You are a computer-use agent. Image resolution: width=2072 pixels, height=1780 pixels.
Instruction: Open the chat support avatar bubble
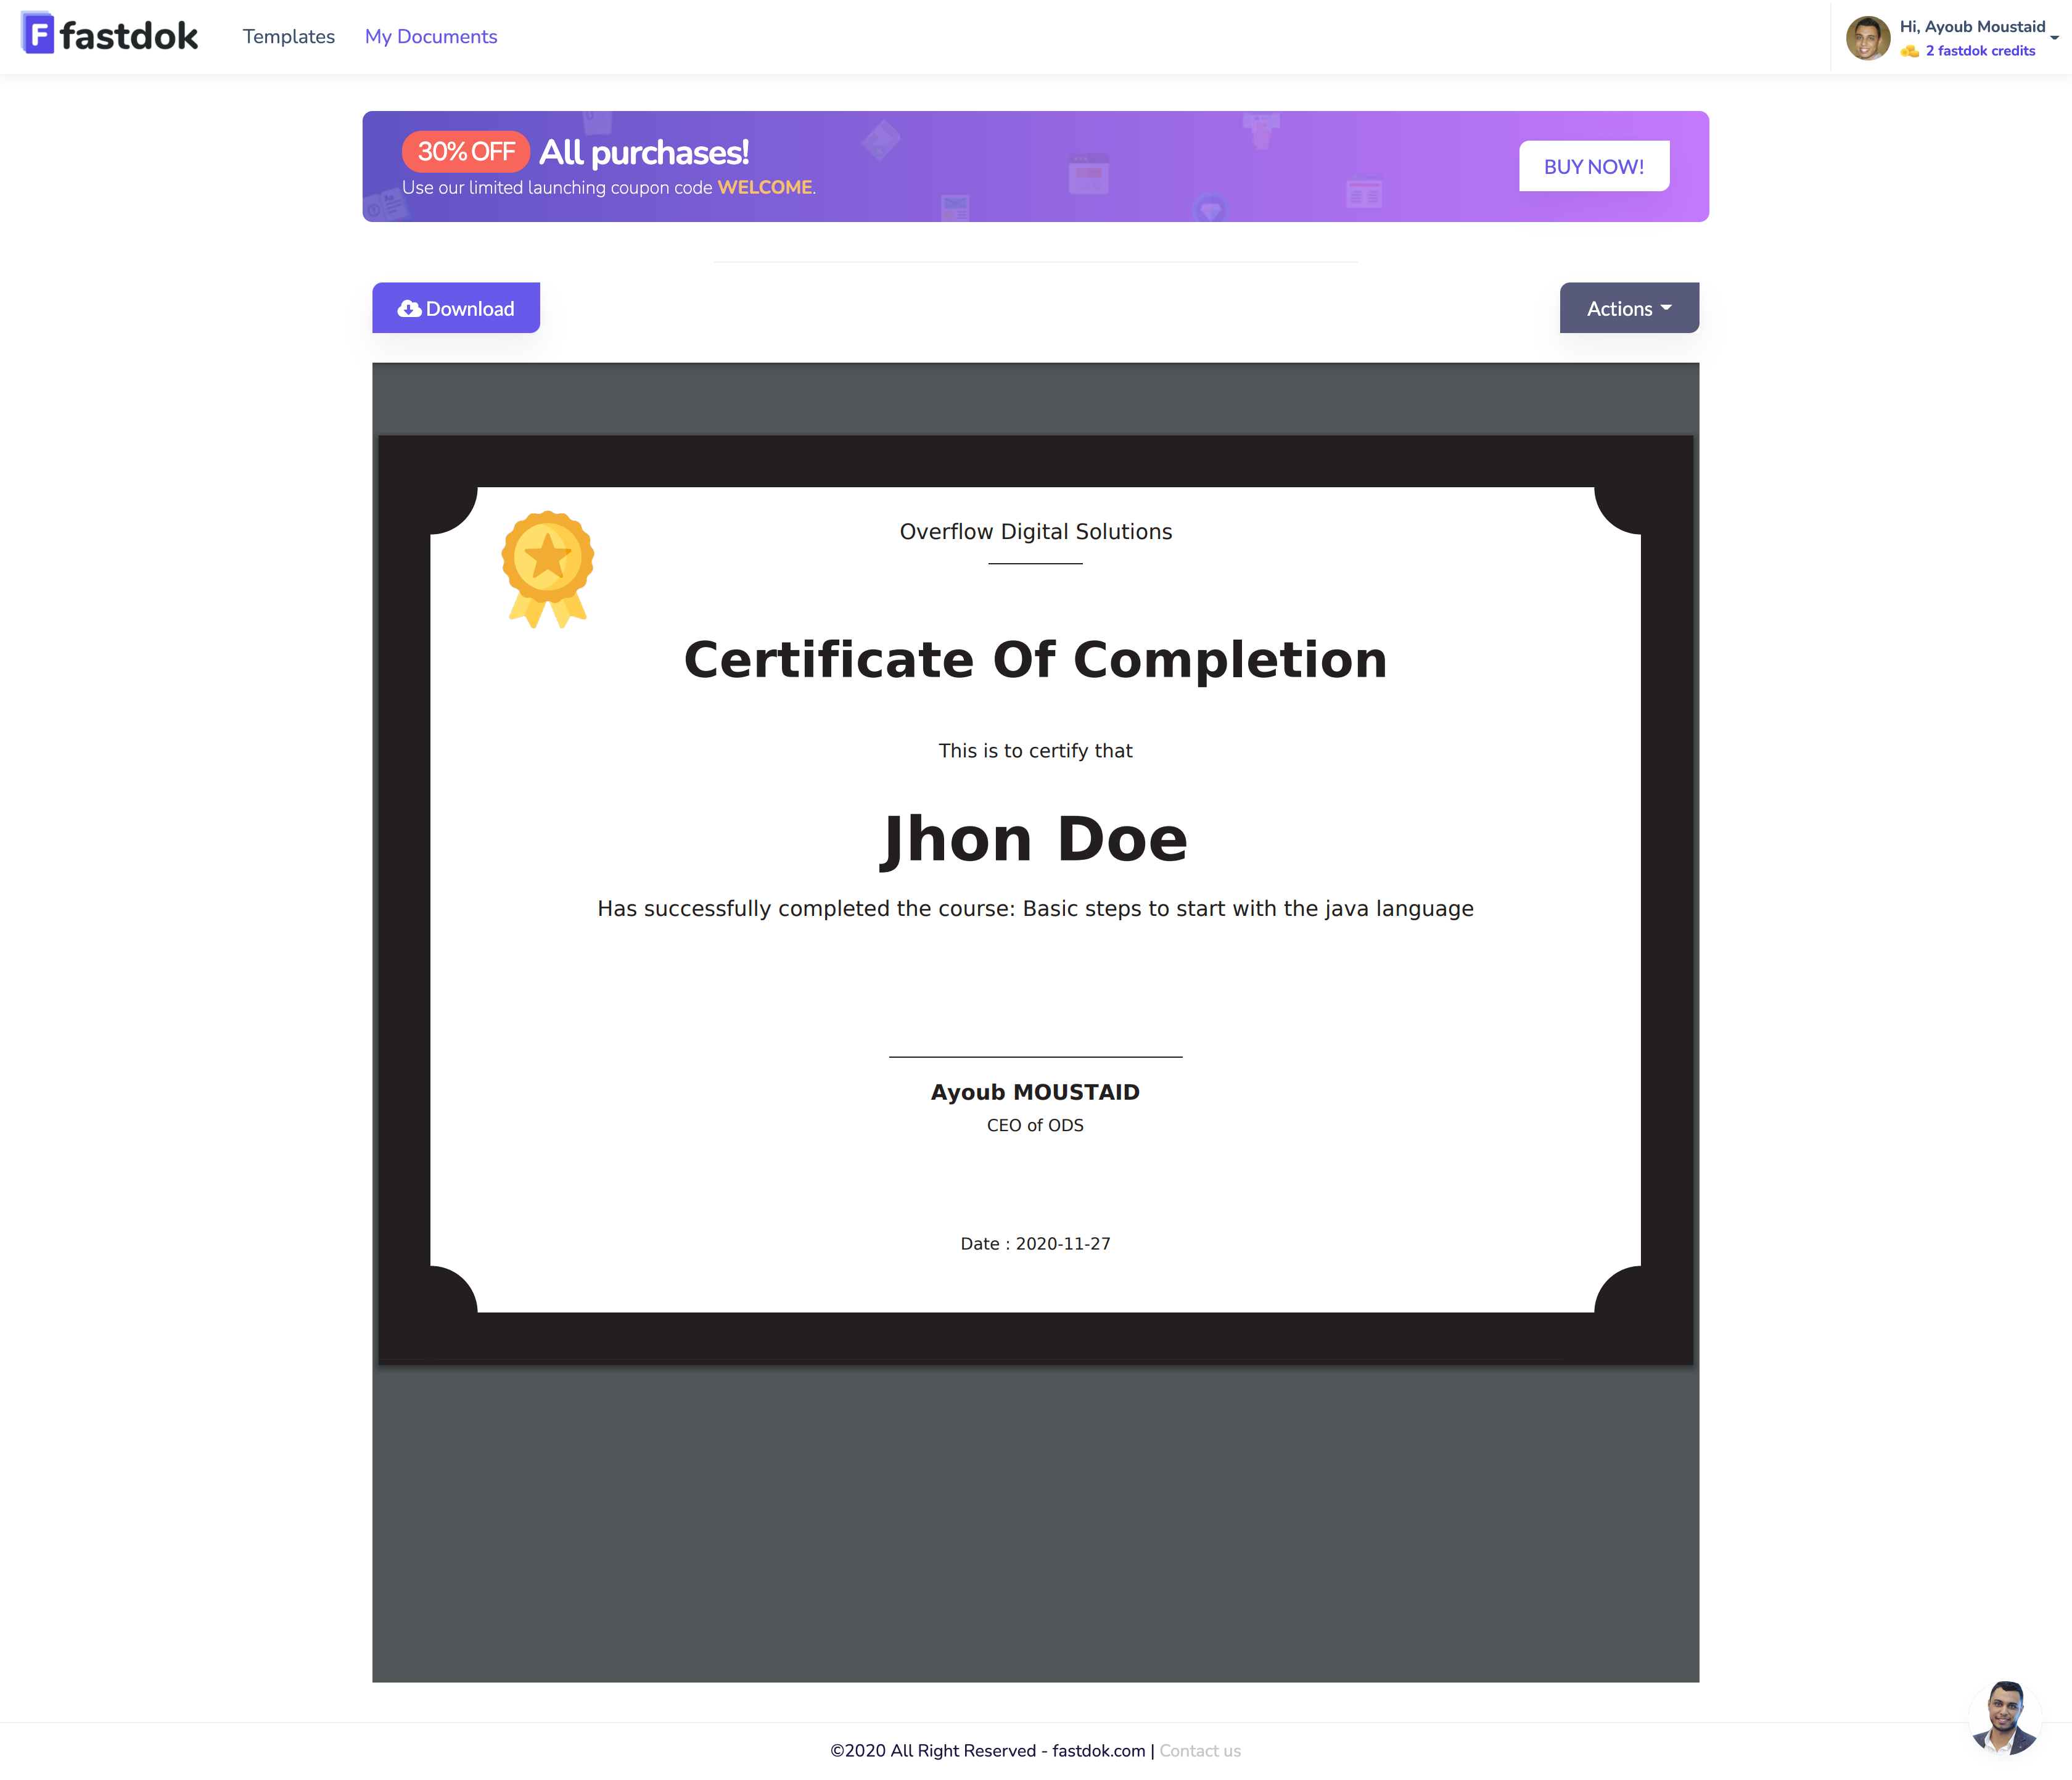(x=2004, y=1718)
